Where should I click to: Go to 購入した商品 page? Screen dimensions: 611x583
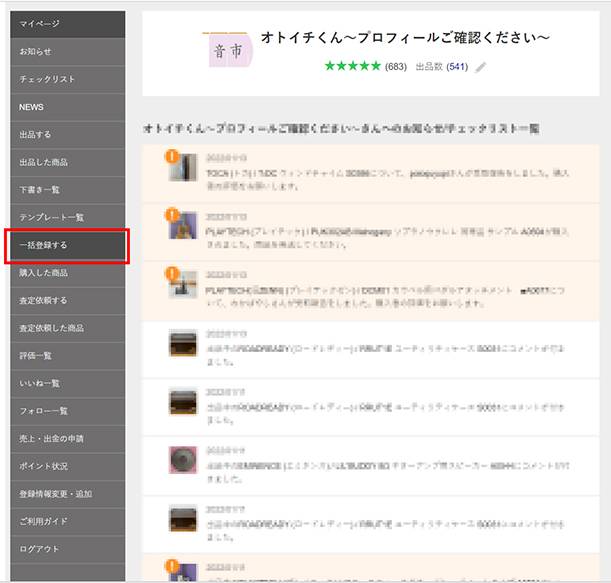tap(66, 272)
